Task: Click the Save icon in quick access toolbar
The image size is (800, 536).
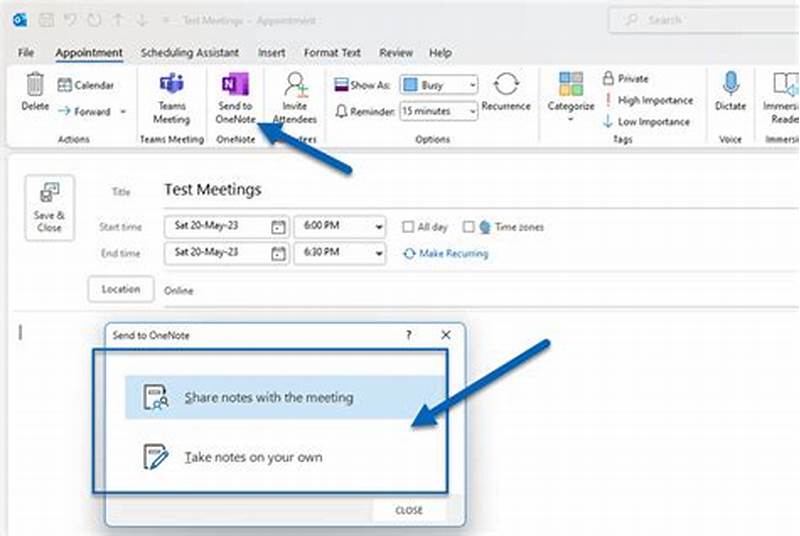Action: tap(46, 20)
